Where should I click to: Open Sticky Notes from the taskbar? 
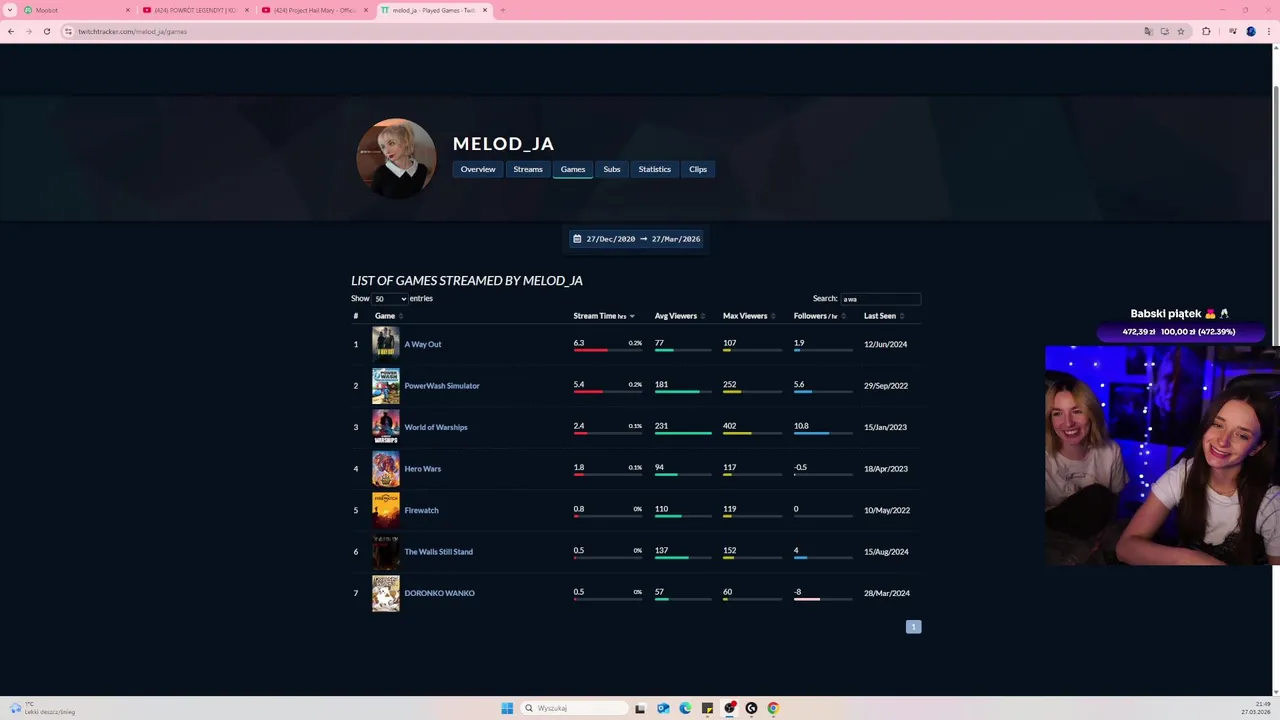(x=707, y=708)
